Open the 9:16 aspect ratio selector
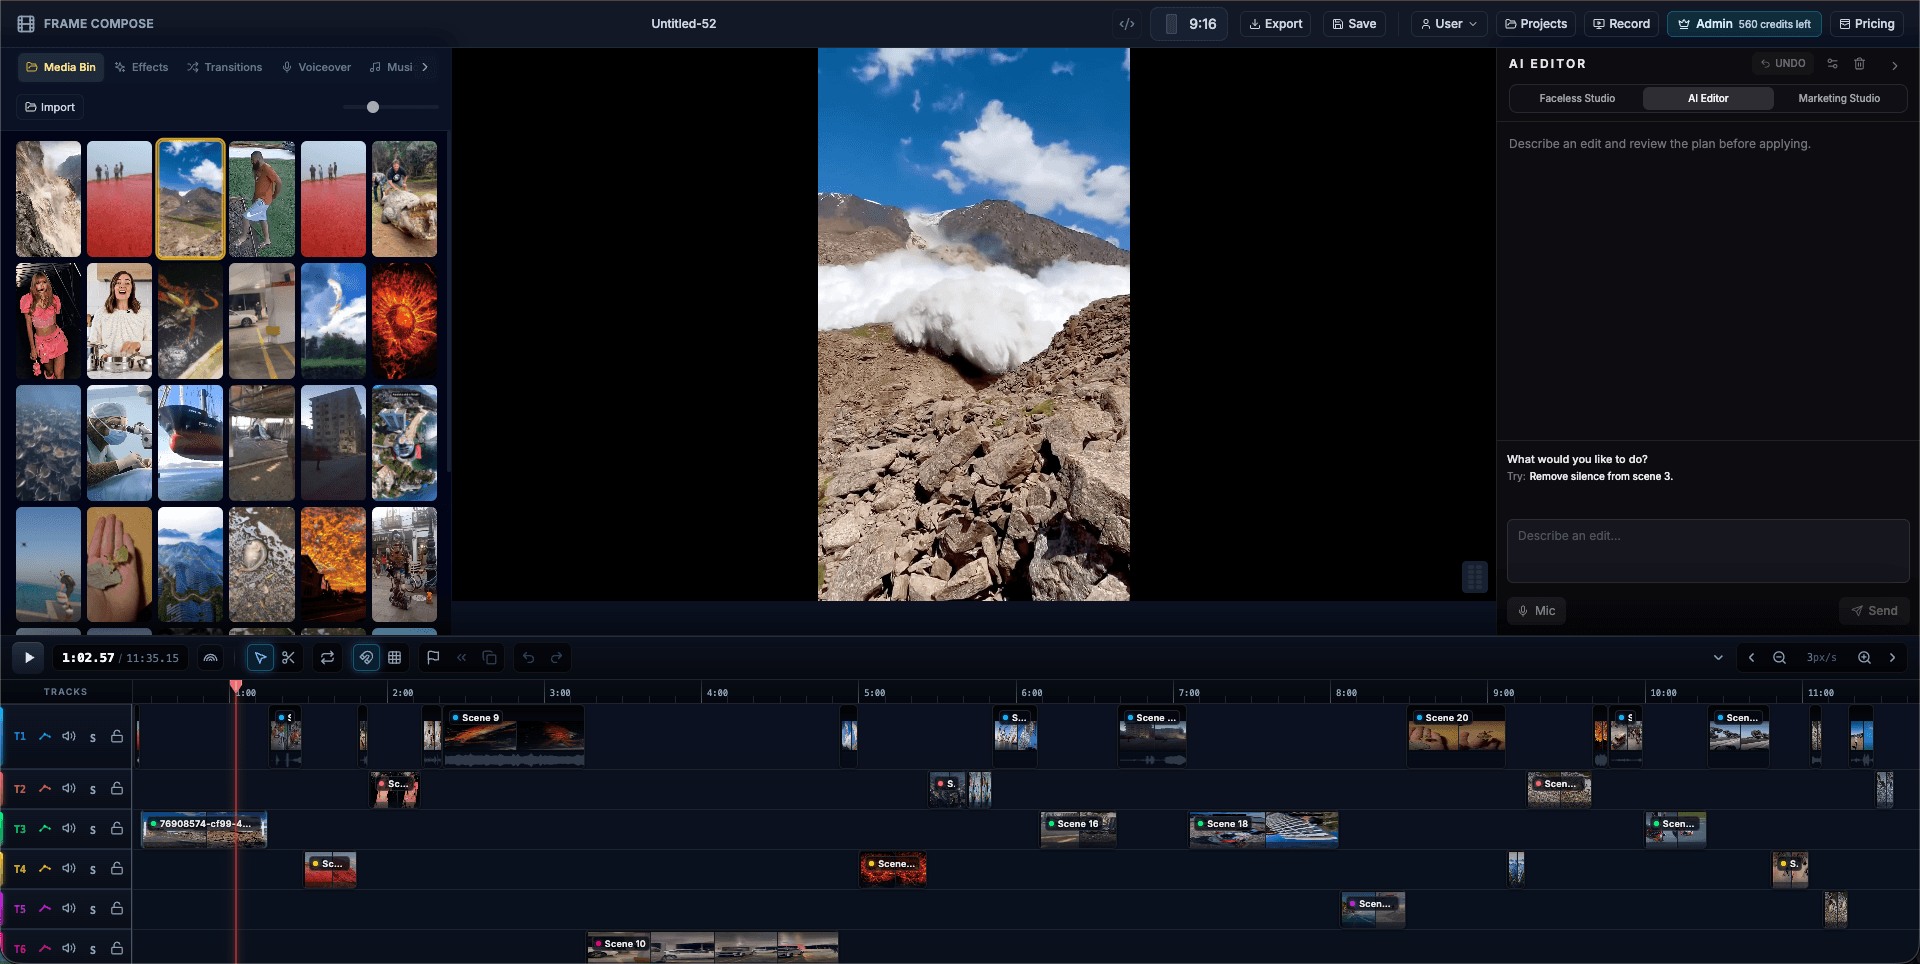 1189,24
